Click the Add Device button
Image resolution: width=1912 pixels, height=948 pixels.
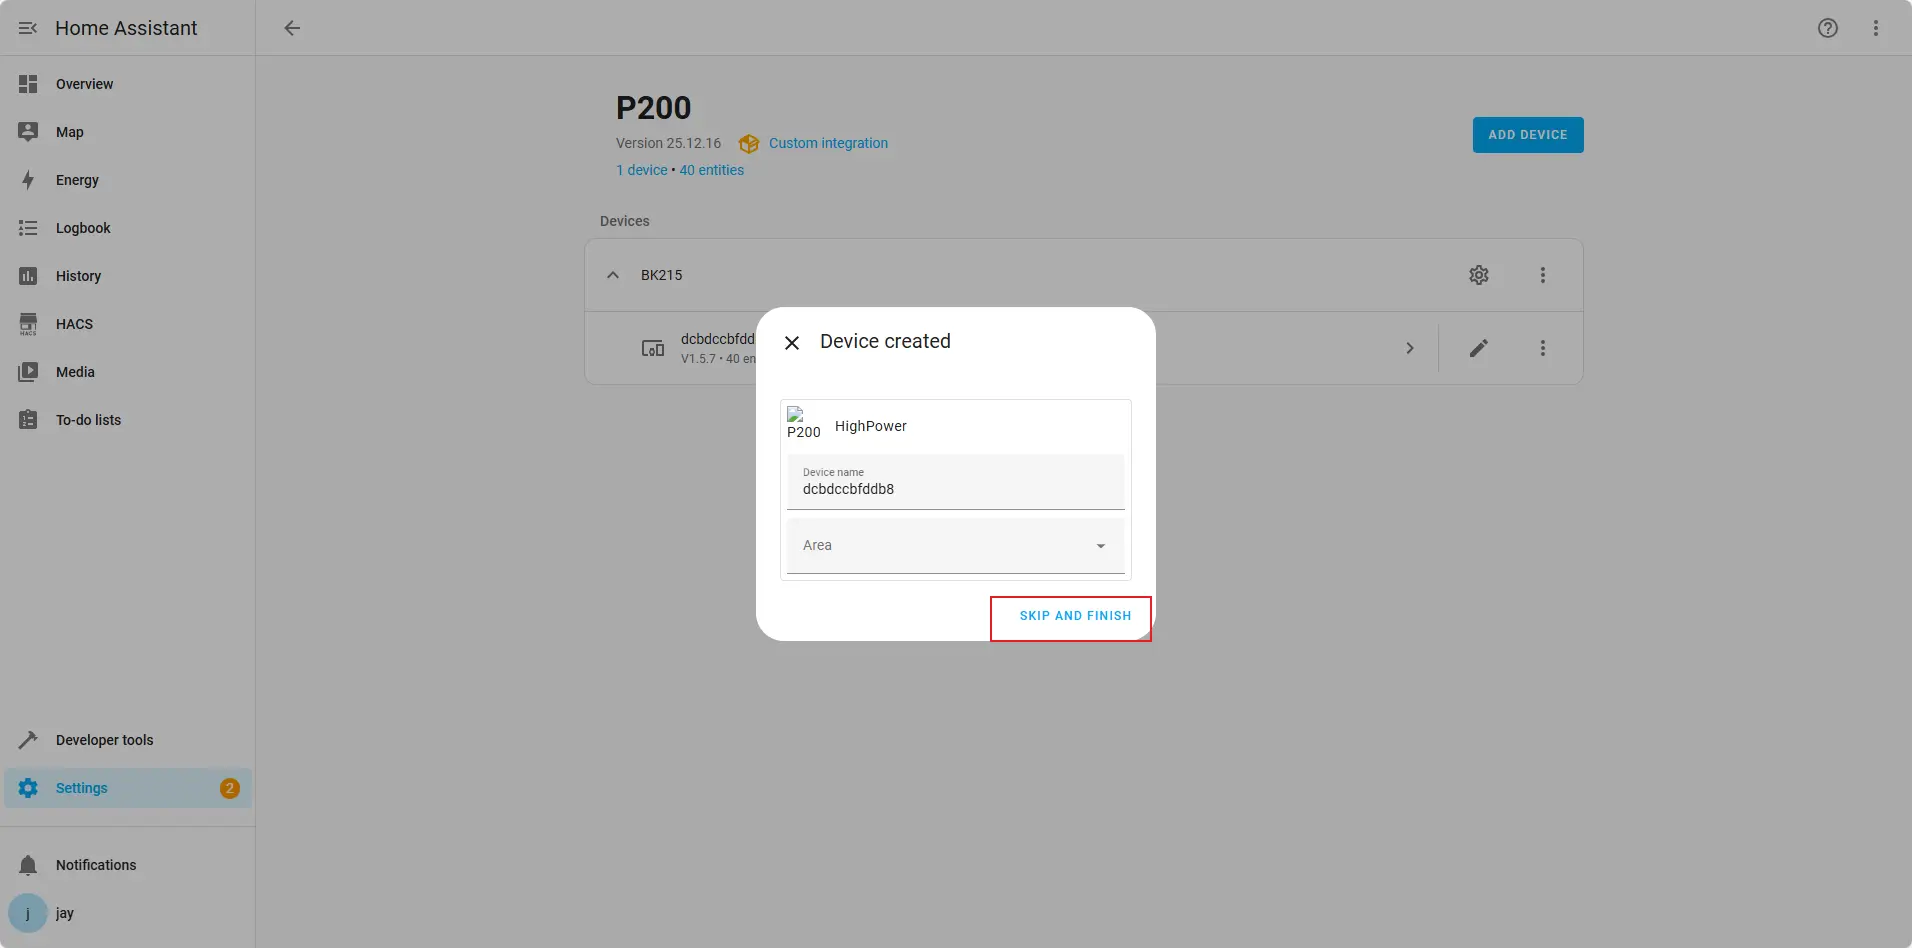click(1527, 135)
